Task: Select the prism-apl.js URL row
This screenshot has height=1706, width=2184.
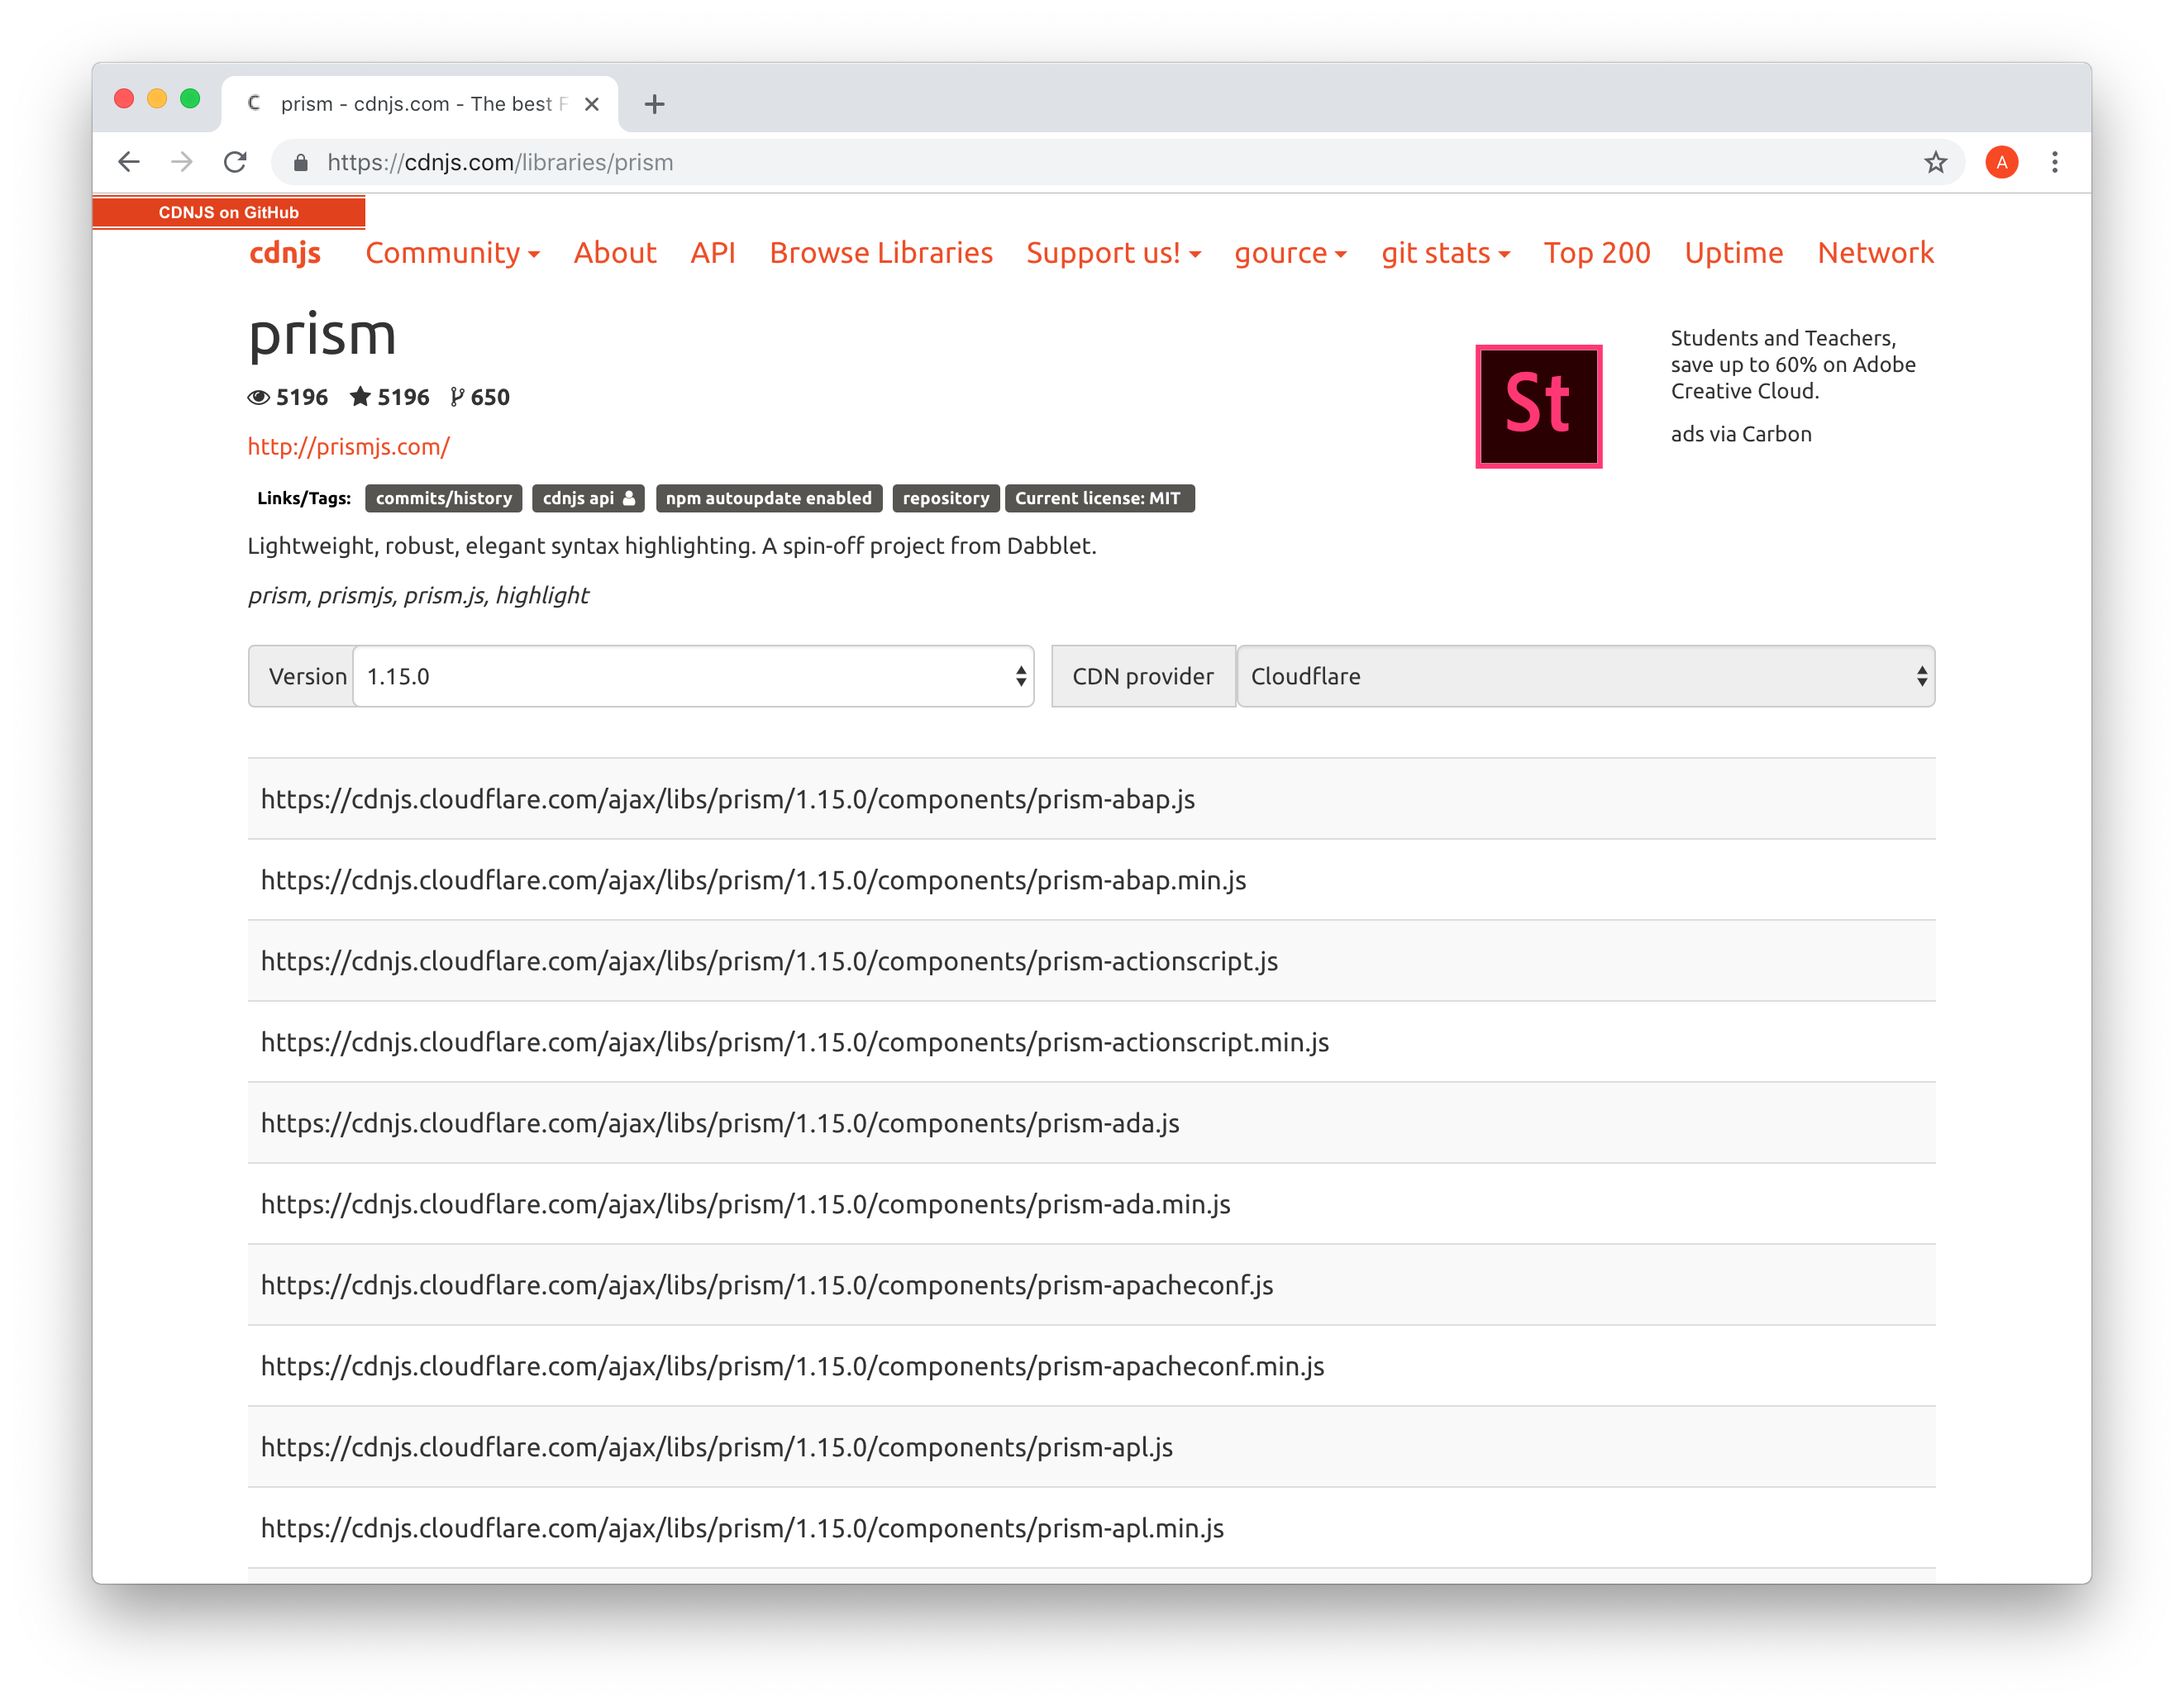Action: [x=1091, y=1447]
